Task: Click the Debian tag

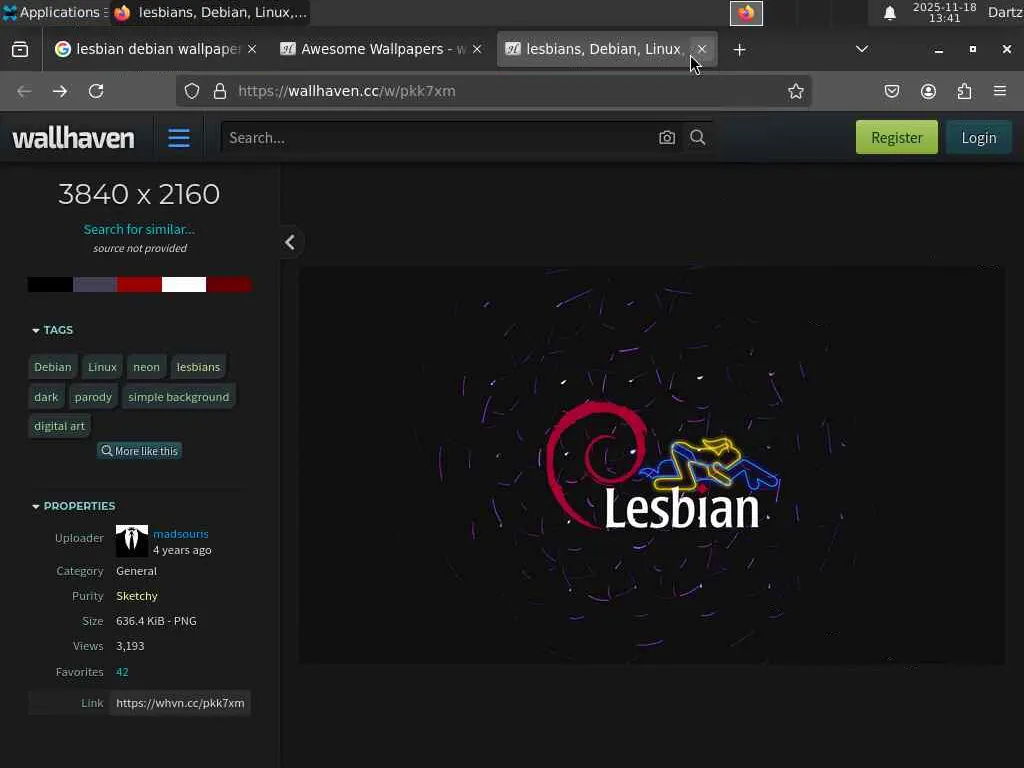Action: pyautogui.click(x=53, y=367)
